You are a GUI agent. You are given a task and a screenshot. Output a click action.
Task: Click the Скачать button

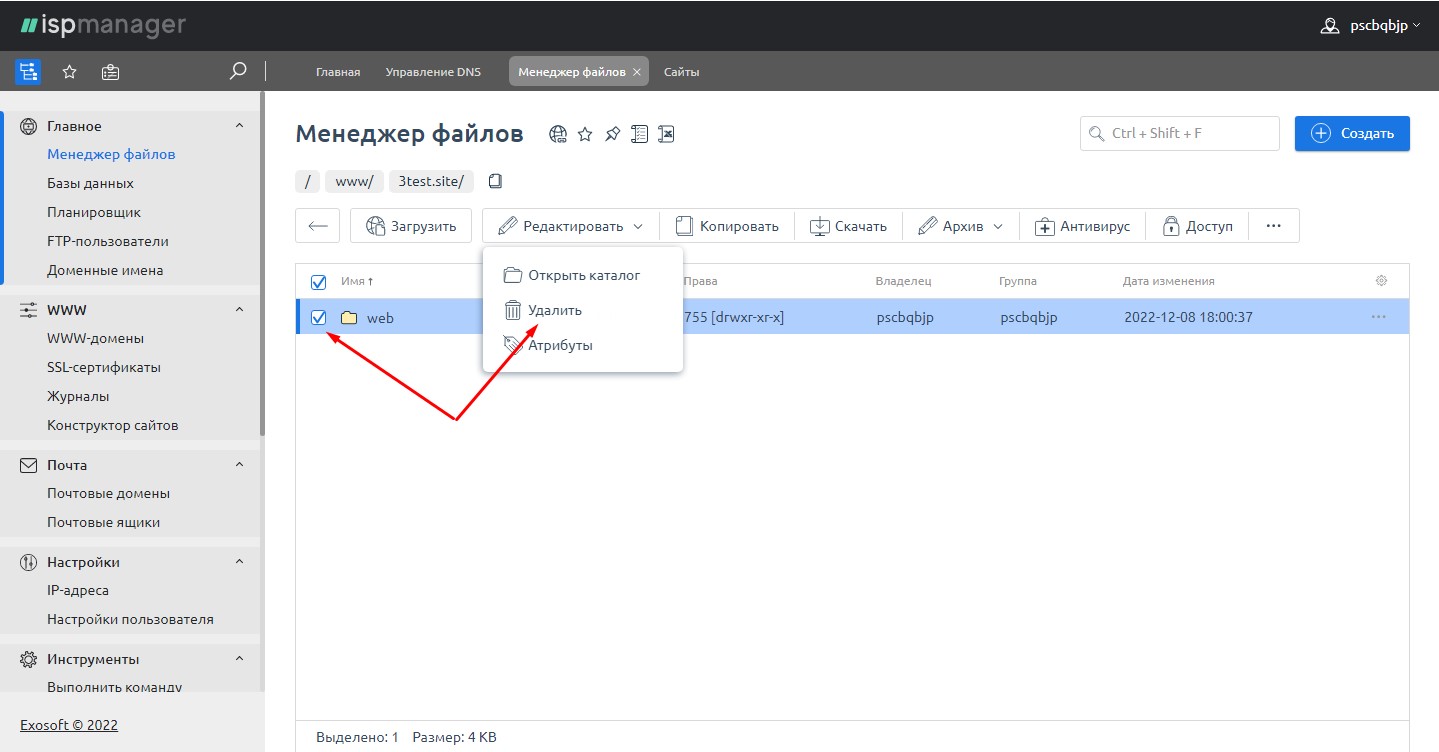[848, 226]
